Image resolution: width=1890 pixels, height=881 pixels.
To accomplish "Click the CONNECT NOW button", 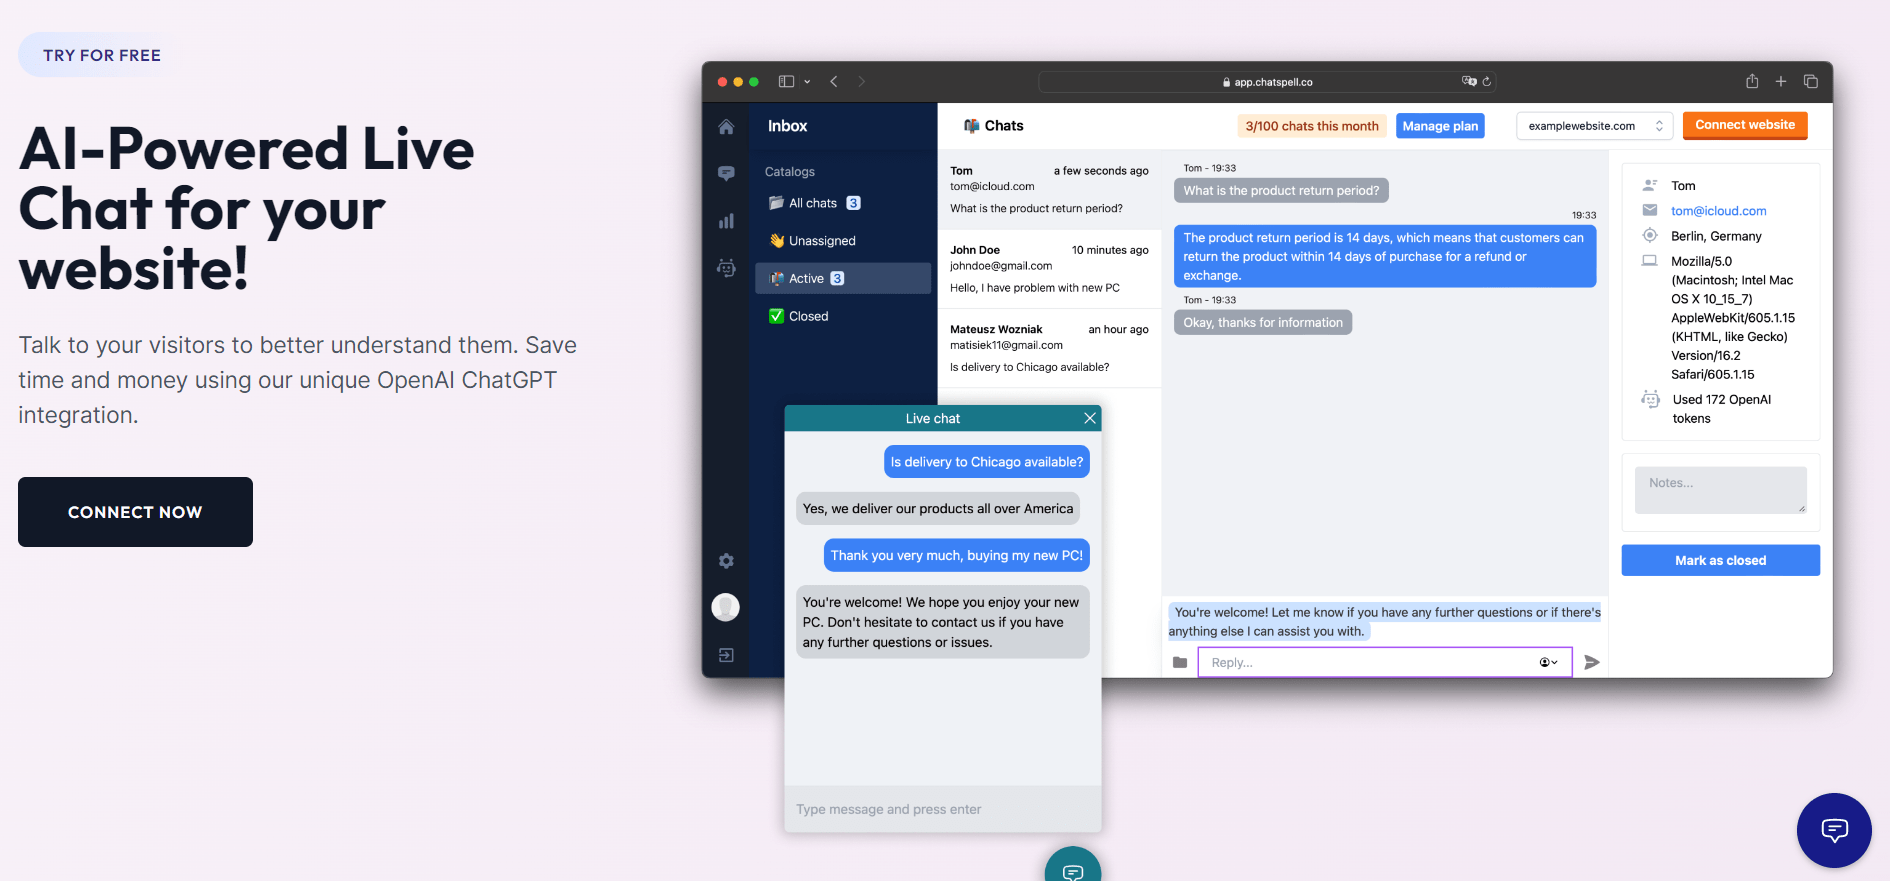I will coord(135,512).
